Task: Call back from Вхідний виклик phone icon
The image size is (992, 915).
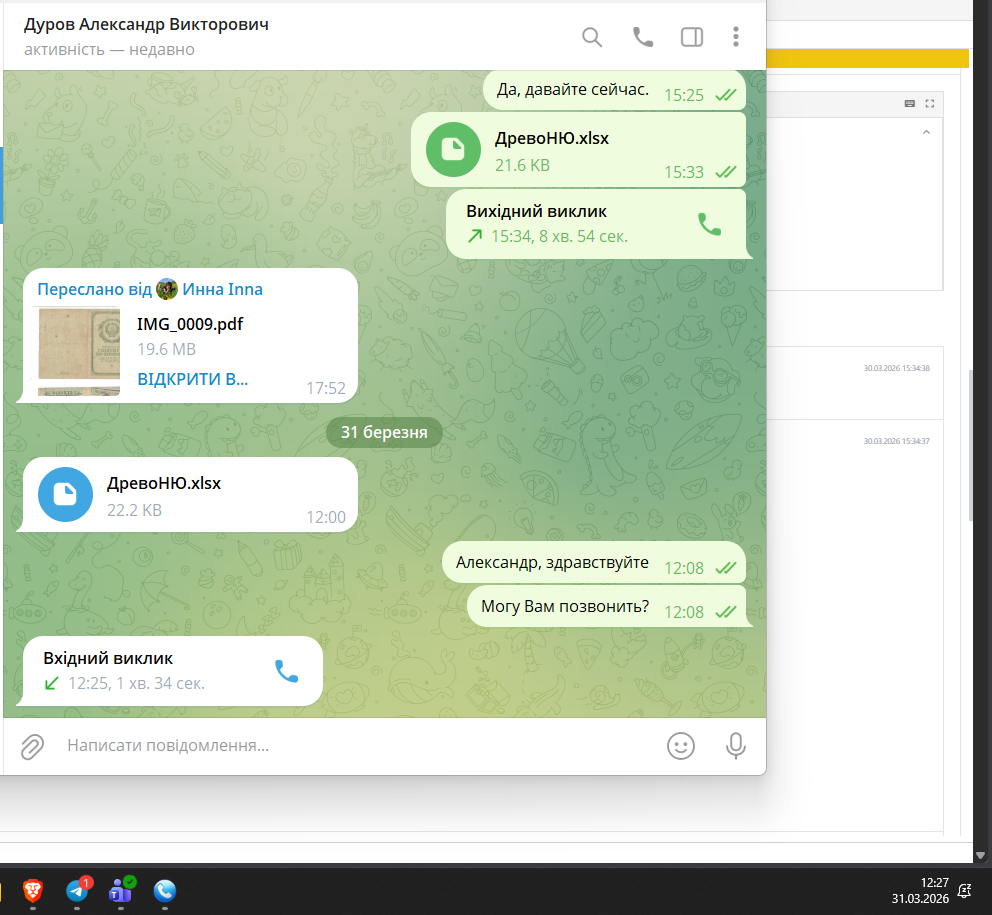Action: click(286, 671)
